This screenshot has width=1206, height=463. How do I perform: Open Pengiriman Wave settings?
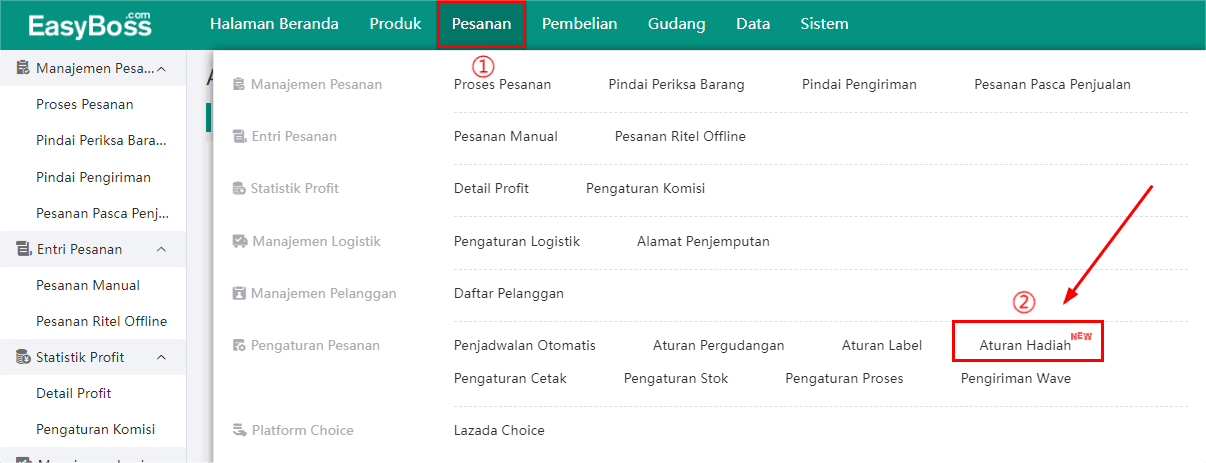1015,378
